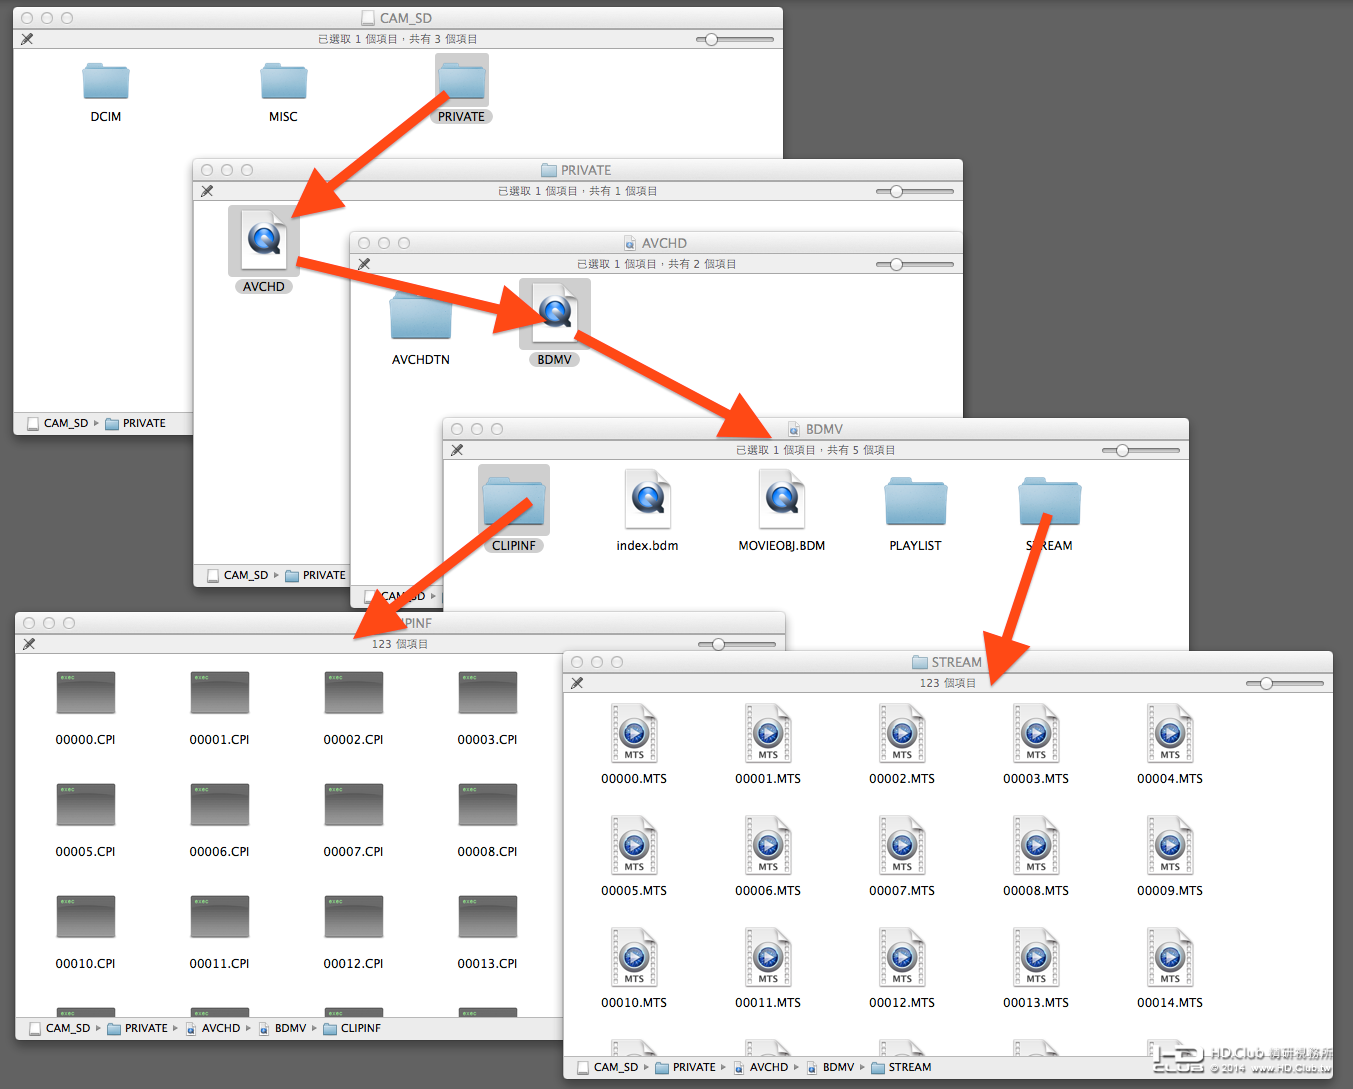Select the 00013.CPI file icon

click(488, 916)
